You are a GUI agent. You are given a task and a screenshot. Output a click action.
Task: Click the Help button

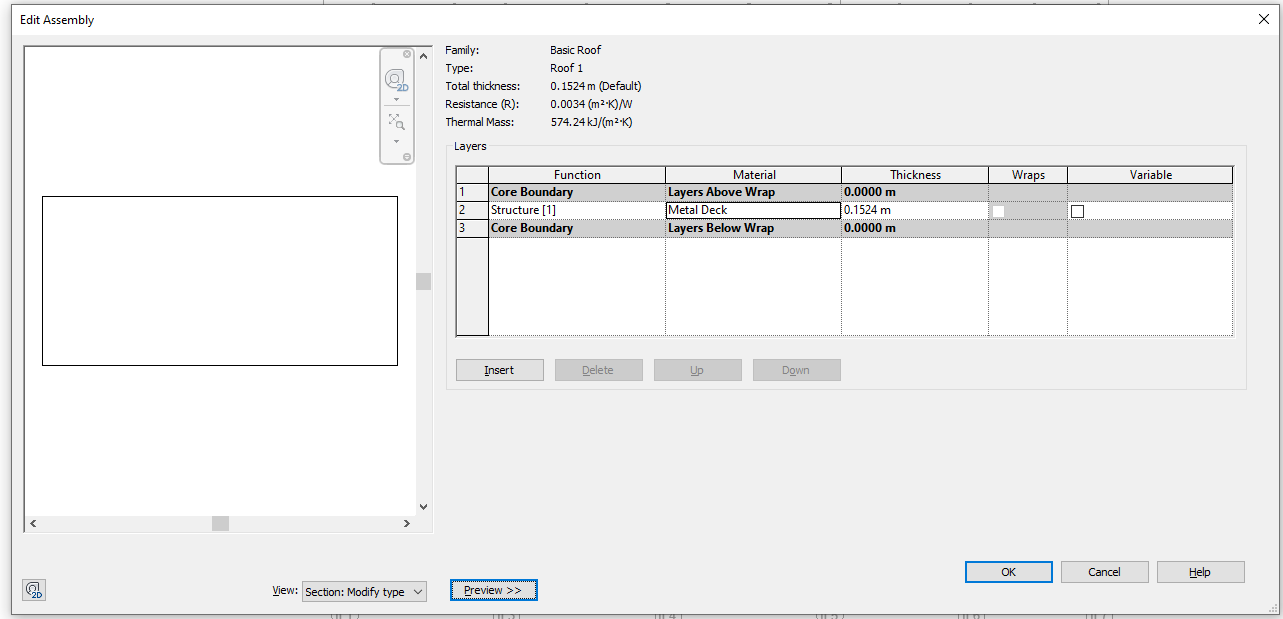coord(1200,572)
